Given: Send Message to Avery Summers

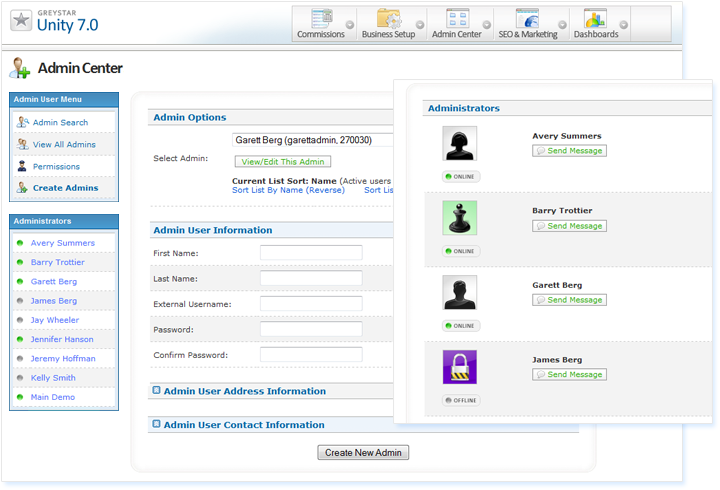Looking at the screenshot, I should click(569, 151).
